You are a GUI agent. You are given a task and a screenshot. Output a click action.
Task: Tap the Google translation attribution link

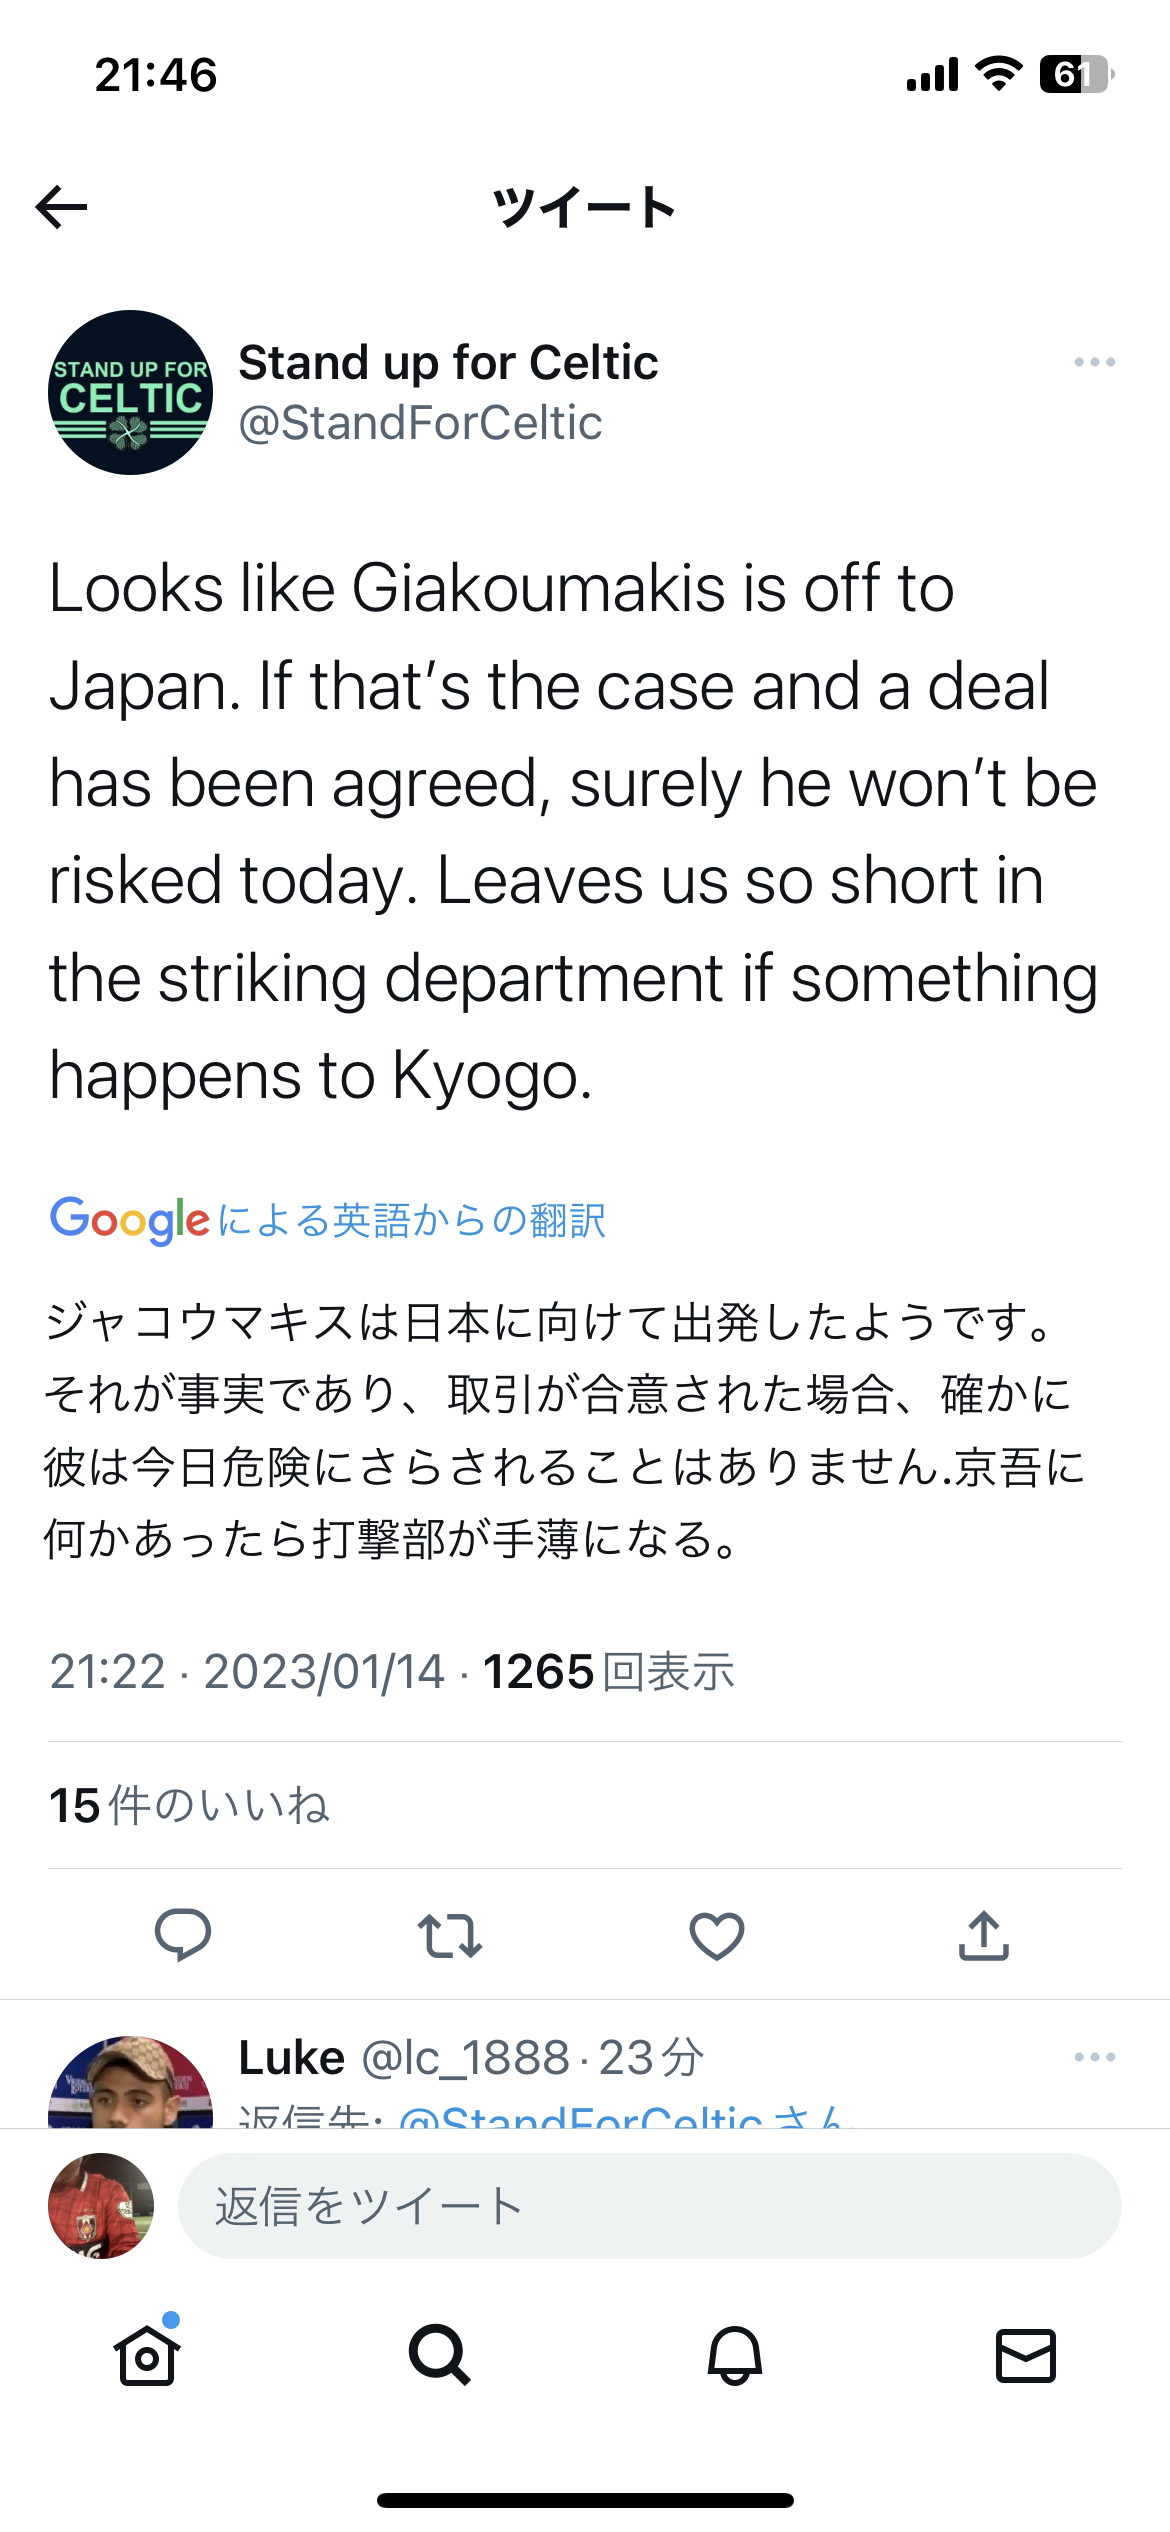coord(328,1220)
